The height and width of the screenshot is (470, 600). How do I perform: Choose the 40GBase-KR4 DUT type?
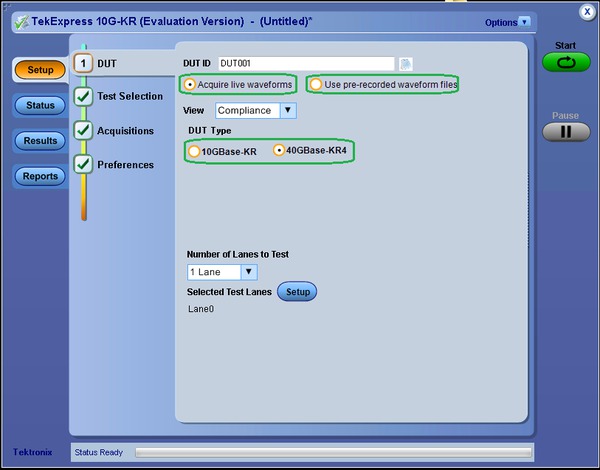pyautogui.click(x=310, y=150)
